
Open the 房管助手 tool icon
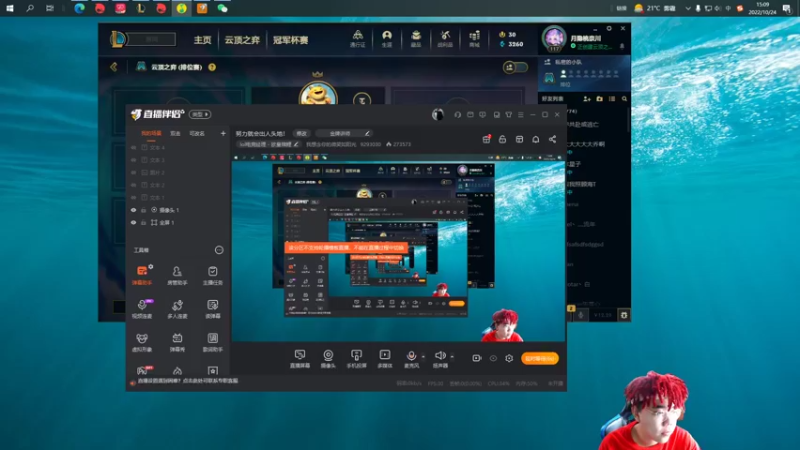pos(177,274)
